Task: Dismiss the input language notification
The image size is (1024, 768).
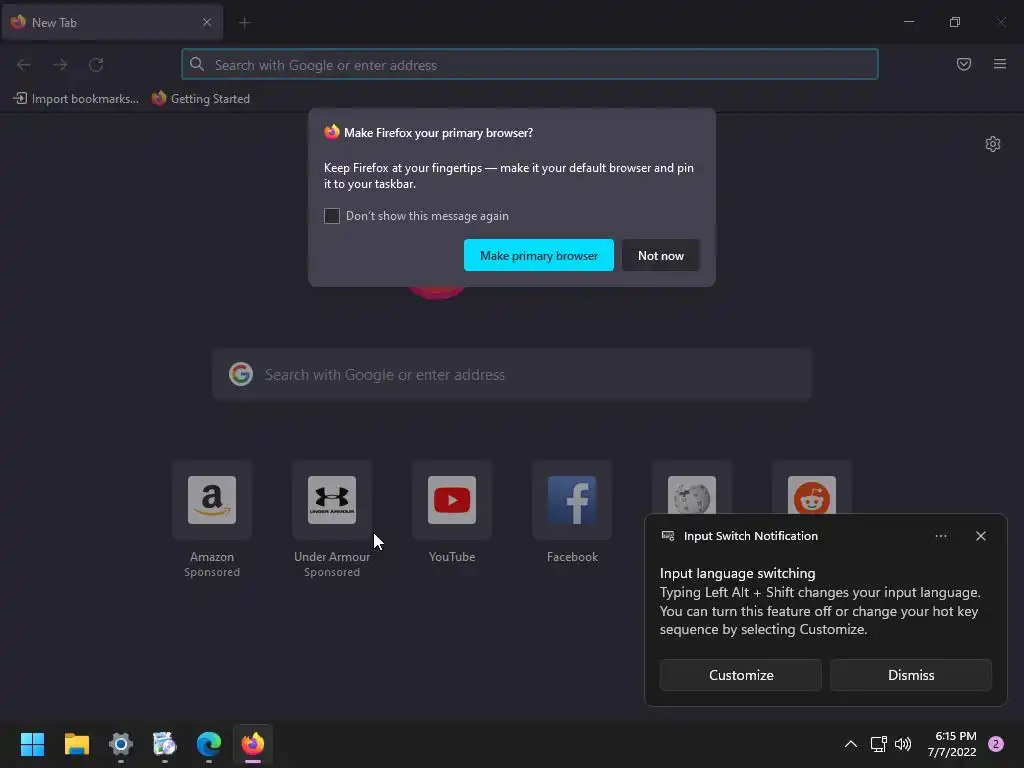Action: 910,675
